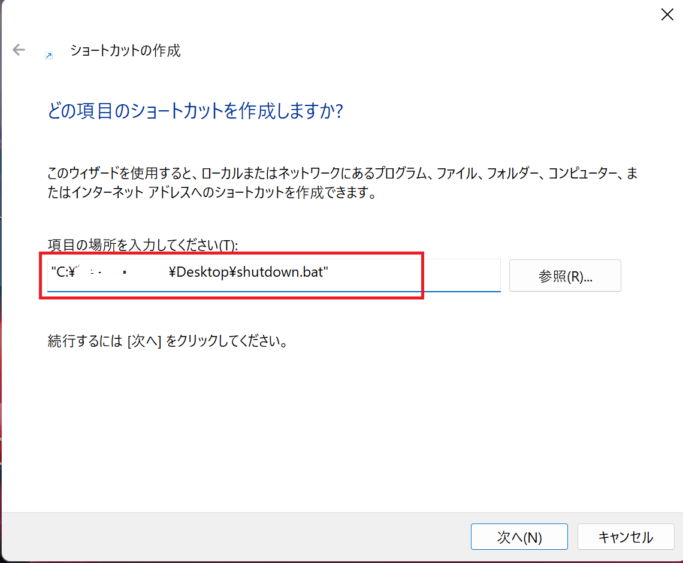The height and width of the screenshot is (563, 683).
Task: Click the 項目の場所を入力してください(T): label
Action: coord(142,245)
